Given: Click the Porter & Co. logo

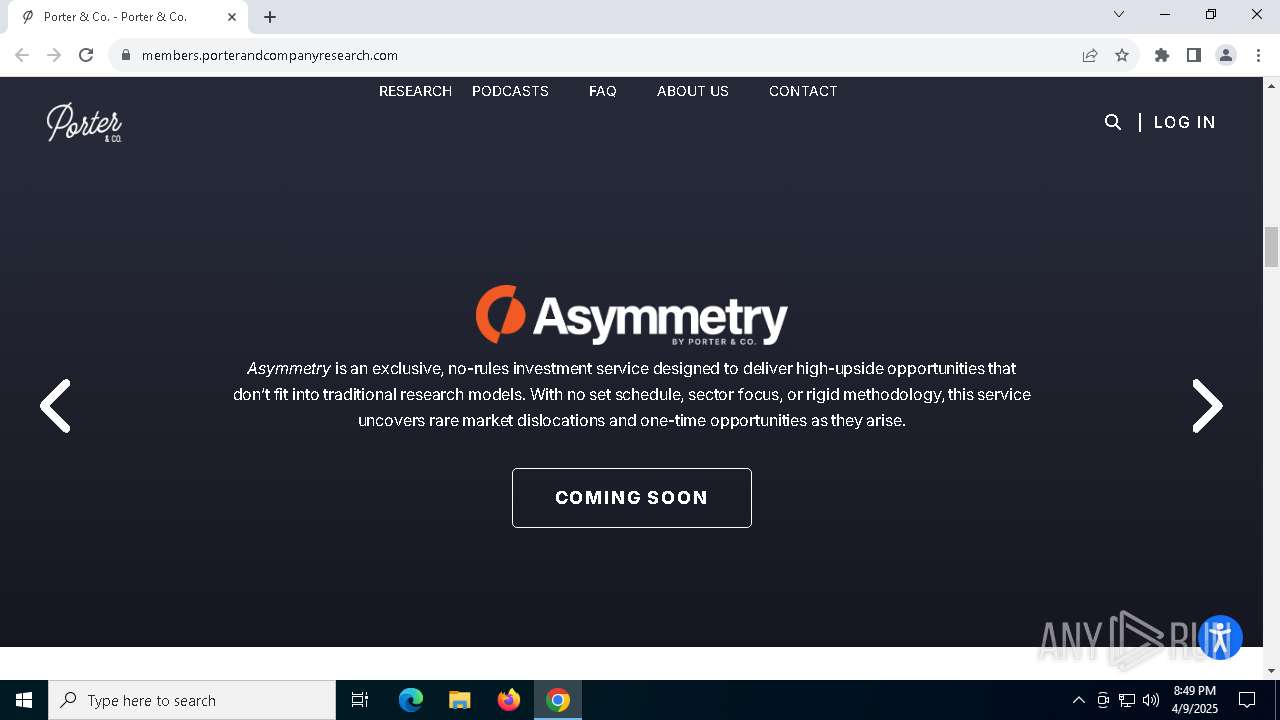Looking at the screenshot, I should [x=84, y=122].
